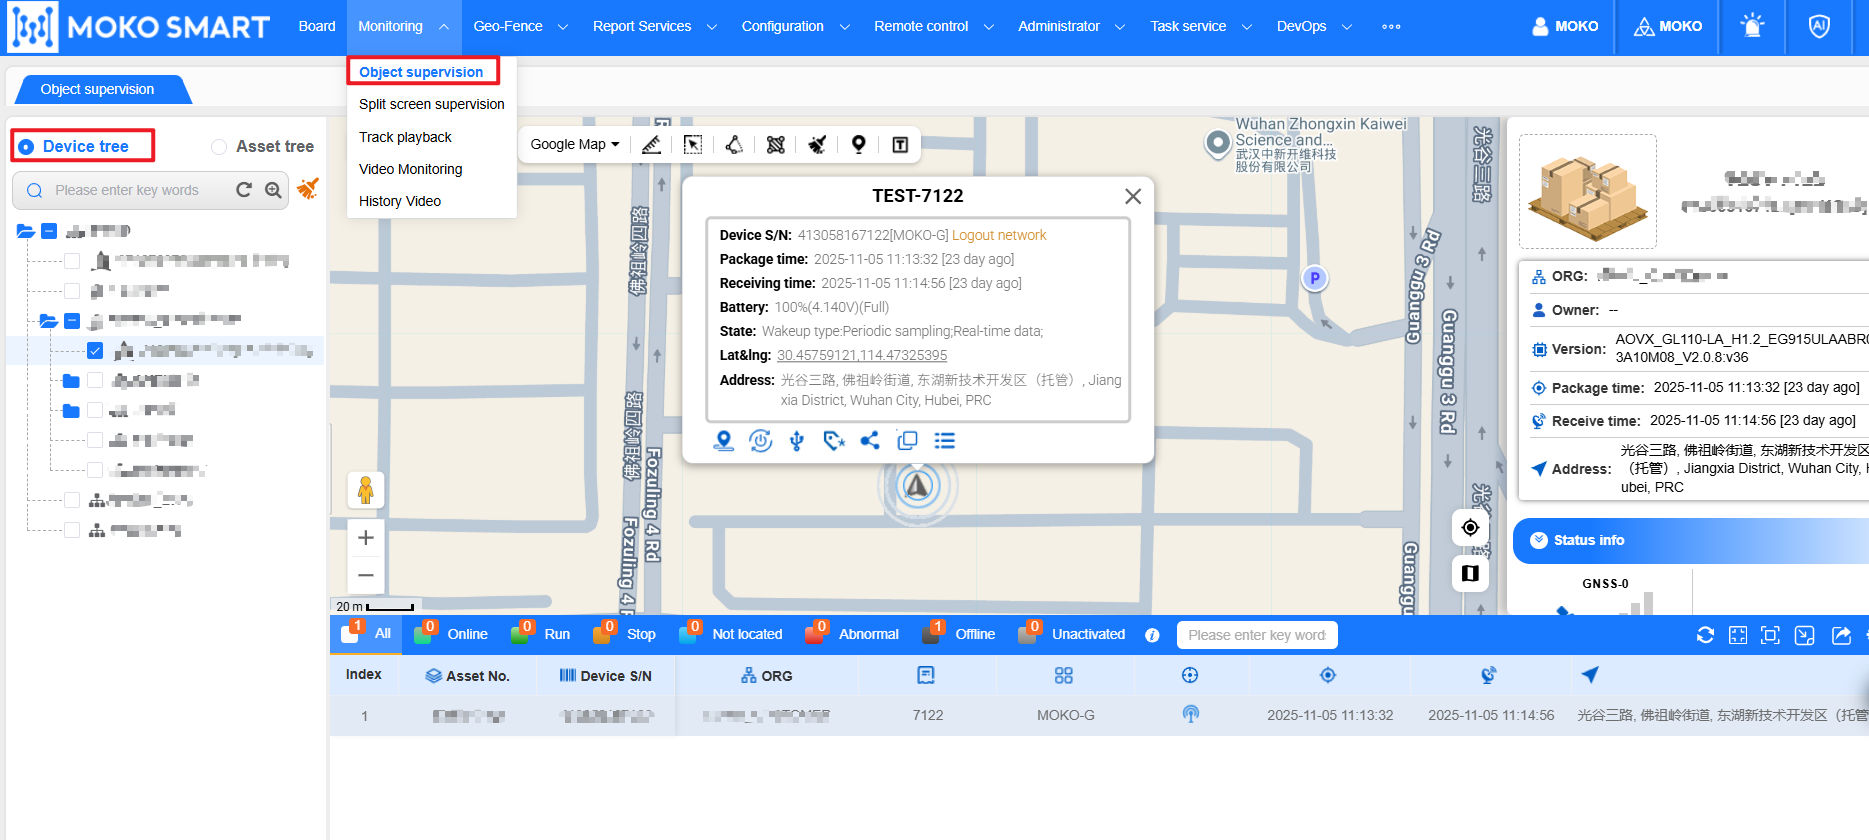Click the refresh icon beside the tree search

click(x=244, y=190)
